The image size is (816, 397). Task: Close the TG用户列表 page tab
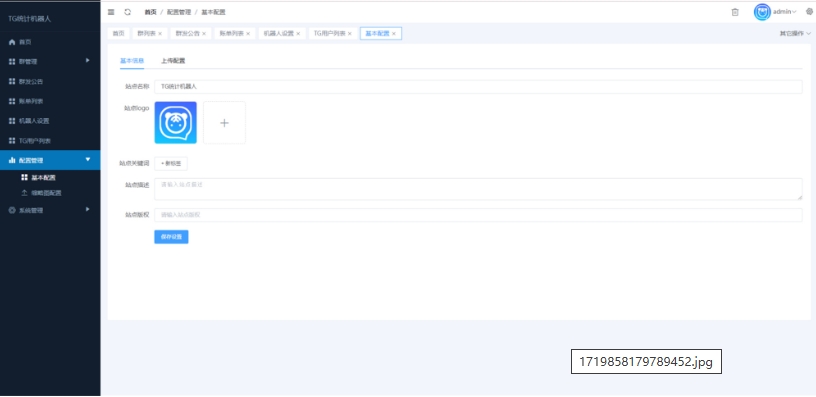[x=350, y=34]
